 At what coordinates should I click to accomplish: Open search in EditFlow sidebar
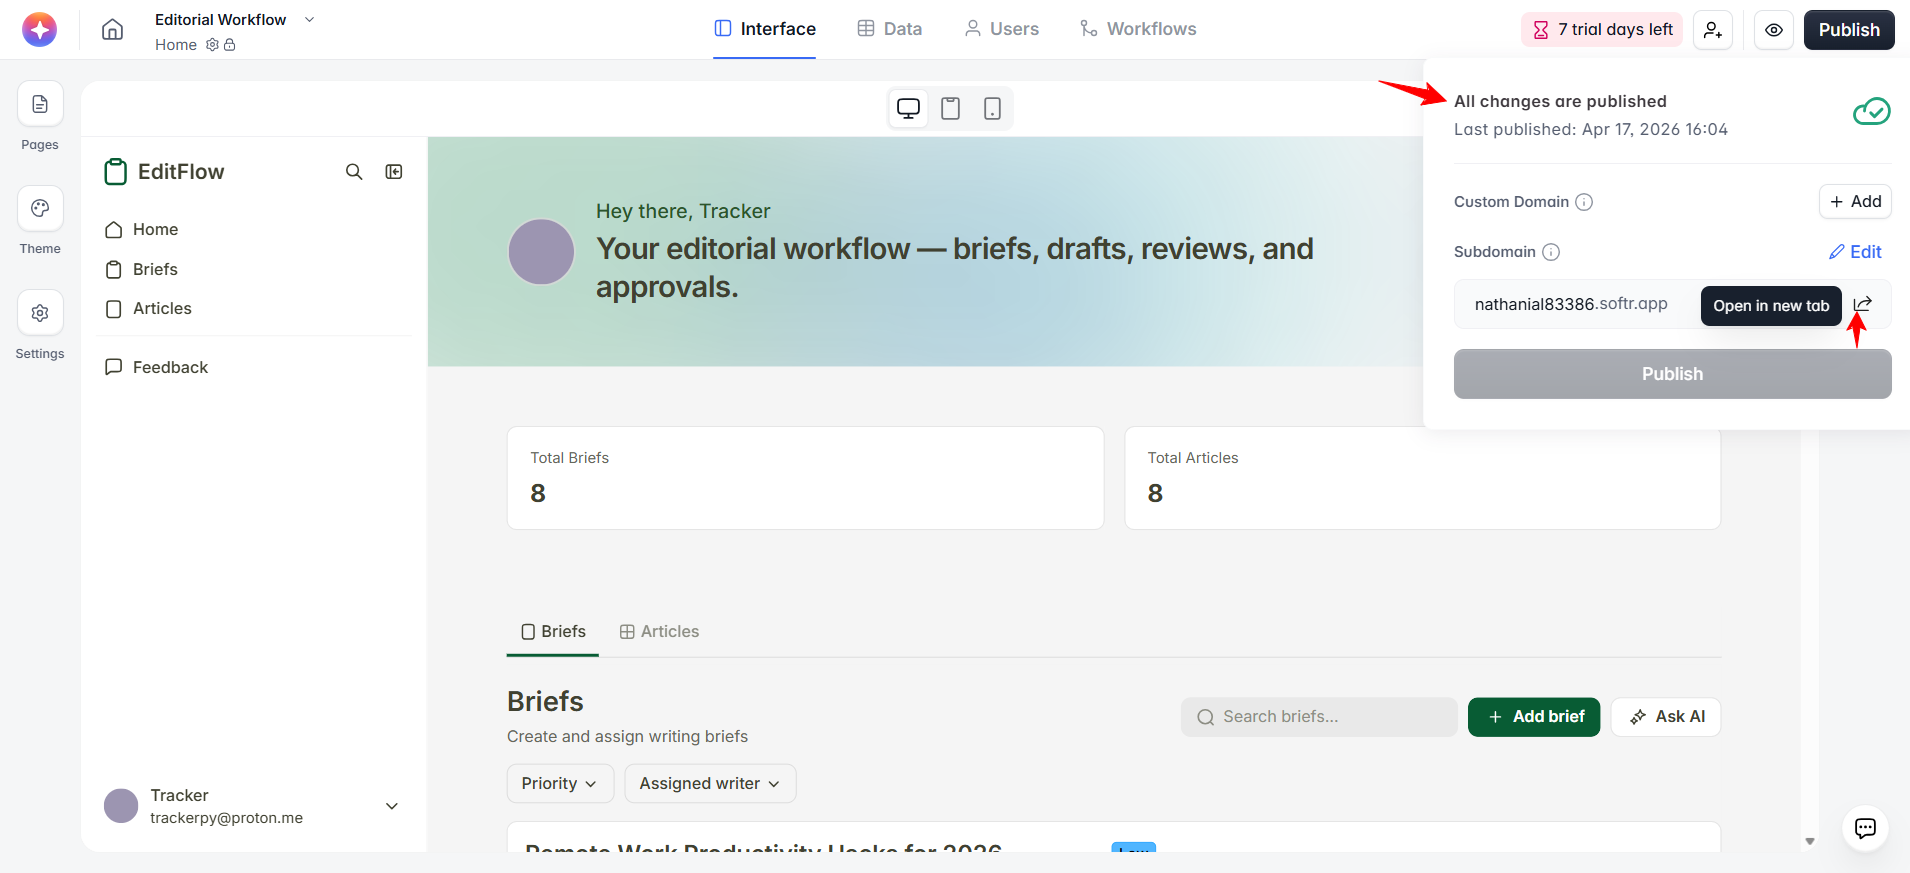click(354, 172)
